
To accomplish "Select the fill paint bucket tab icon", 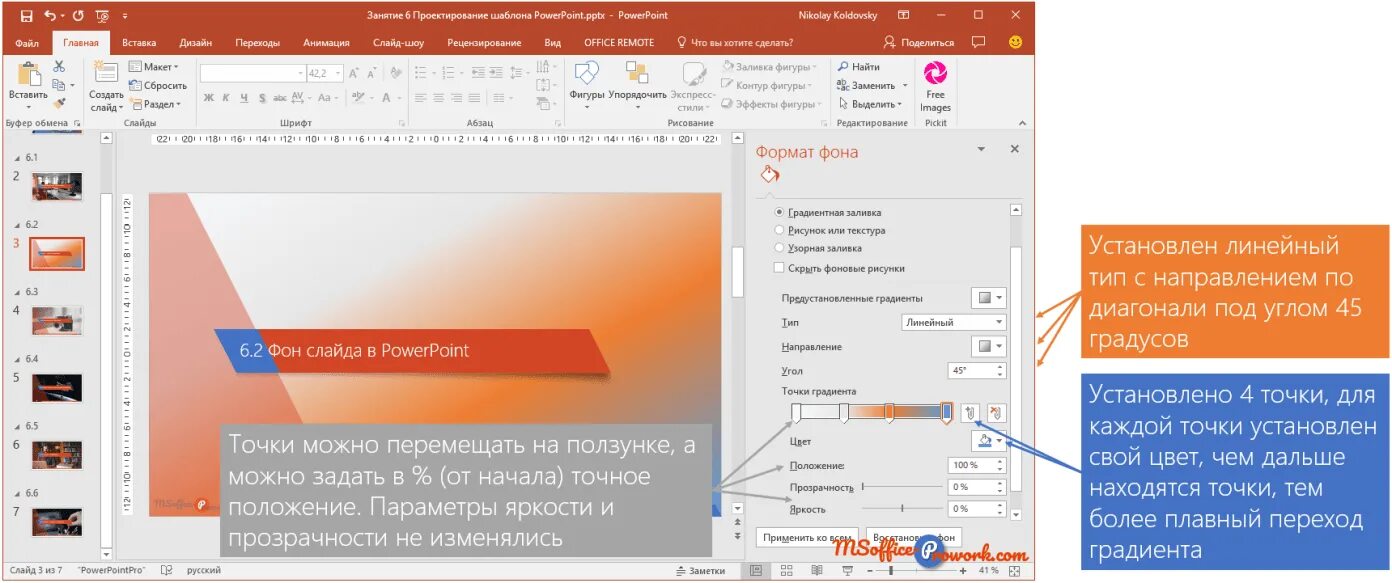I will point(769,175).
